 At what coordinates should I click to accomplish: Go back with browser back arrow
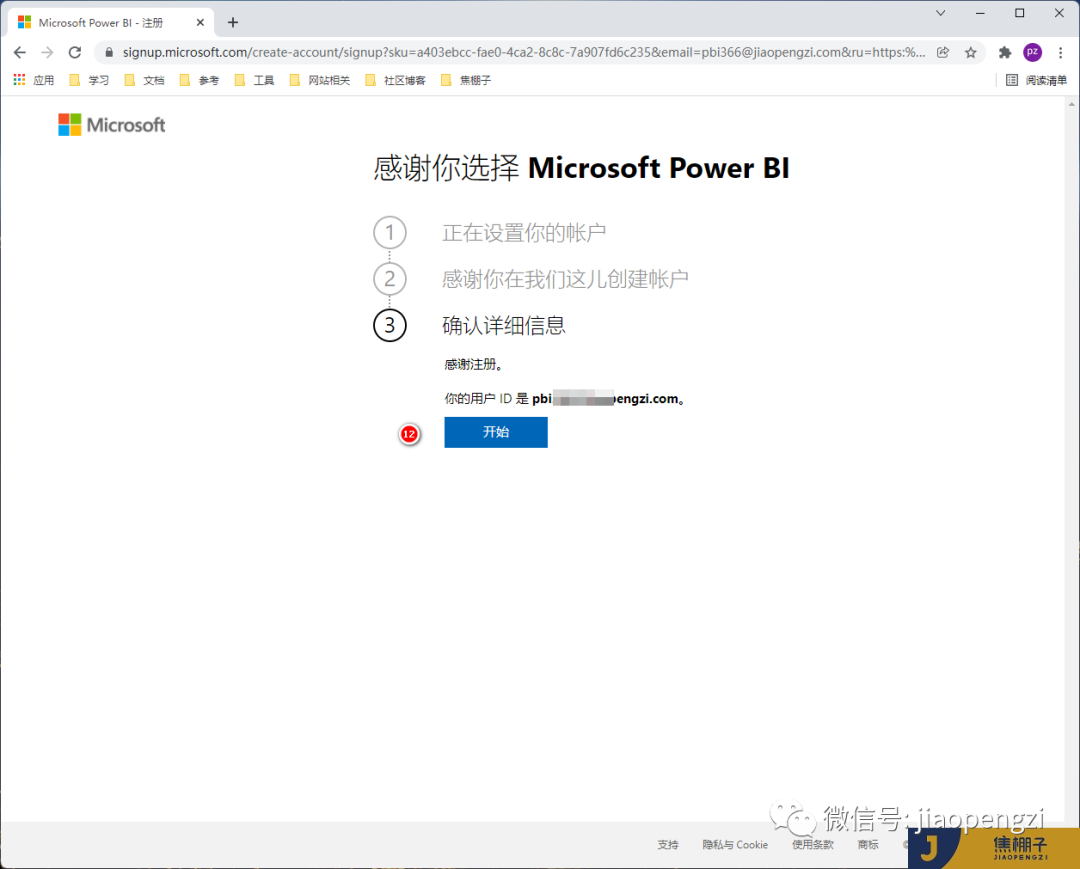point(20,52)
